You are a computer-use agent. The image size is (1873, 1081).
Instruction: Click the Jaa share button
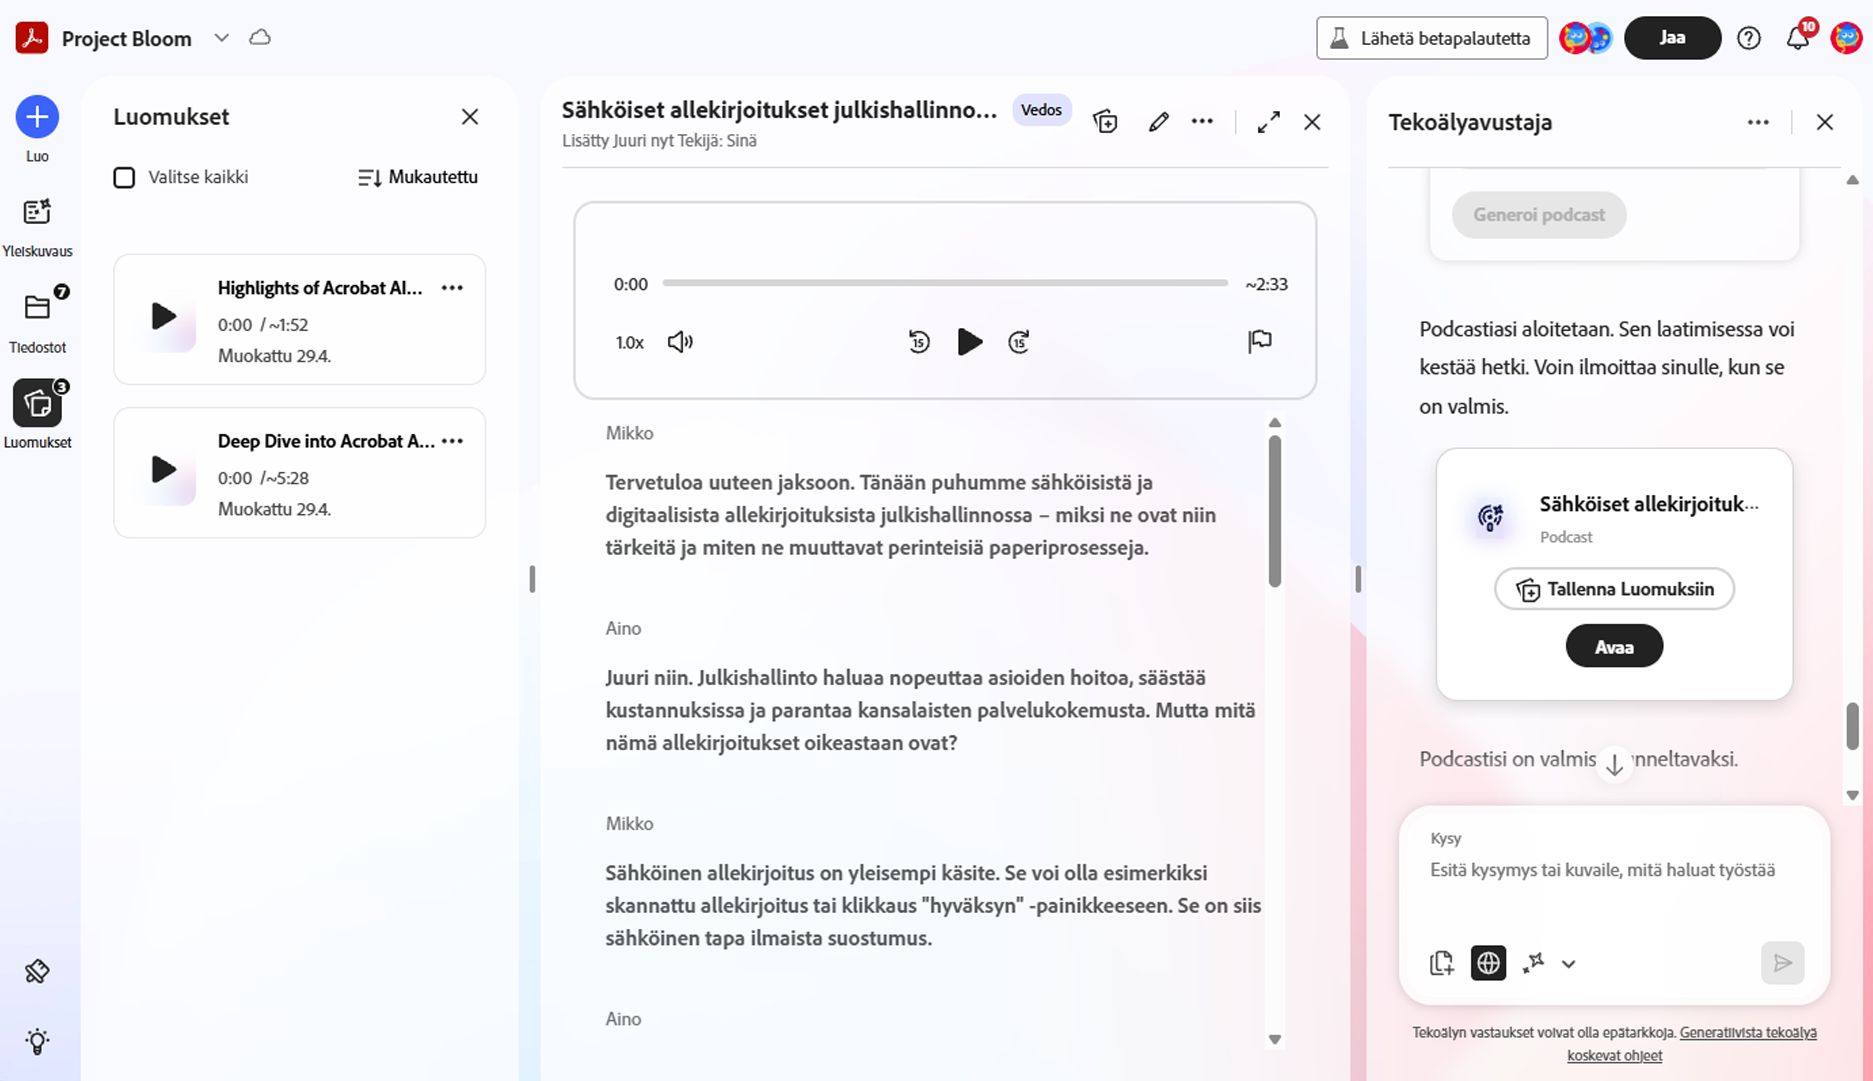coord(1672,38)
